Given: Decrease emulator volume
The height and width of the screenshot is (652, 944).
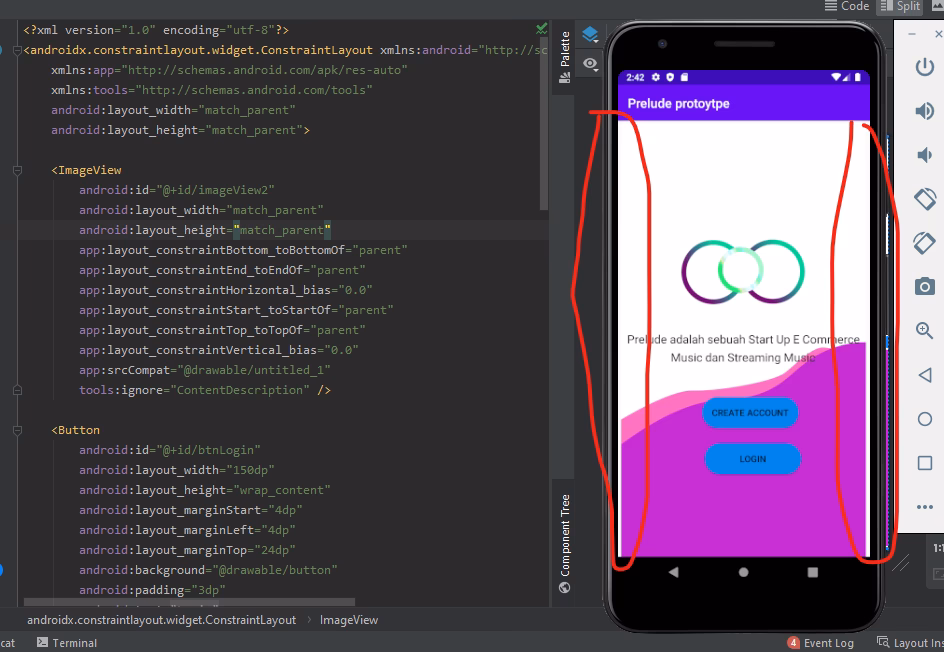Looking at the screenshot, I should [x=922, y=154].
